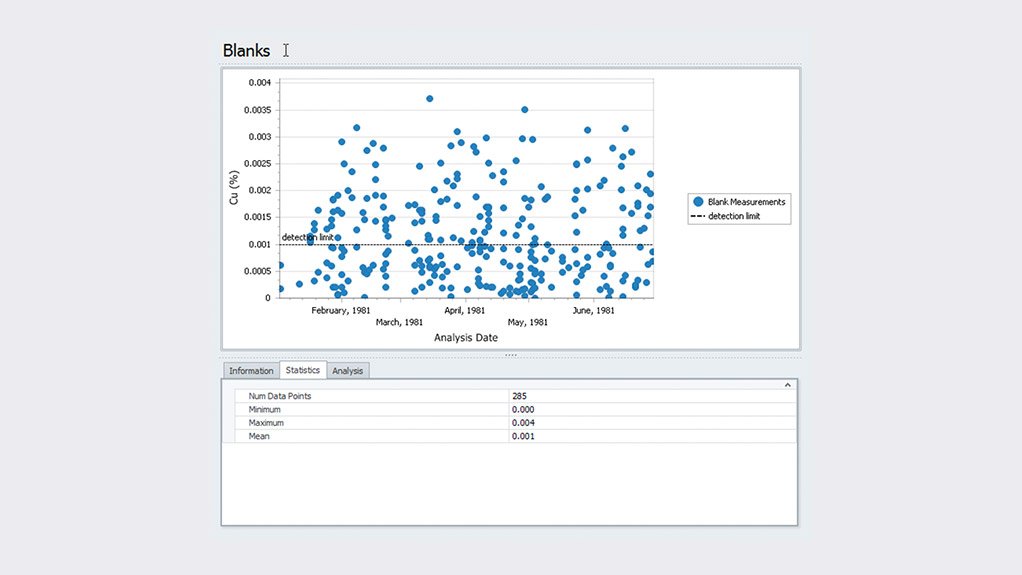Screen dimensions: 1022x575
Task: Click the 0.0035 y-axis tick label
Action: pos(257,110)
